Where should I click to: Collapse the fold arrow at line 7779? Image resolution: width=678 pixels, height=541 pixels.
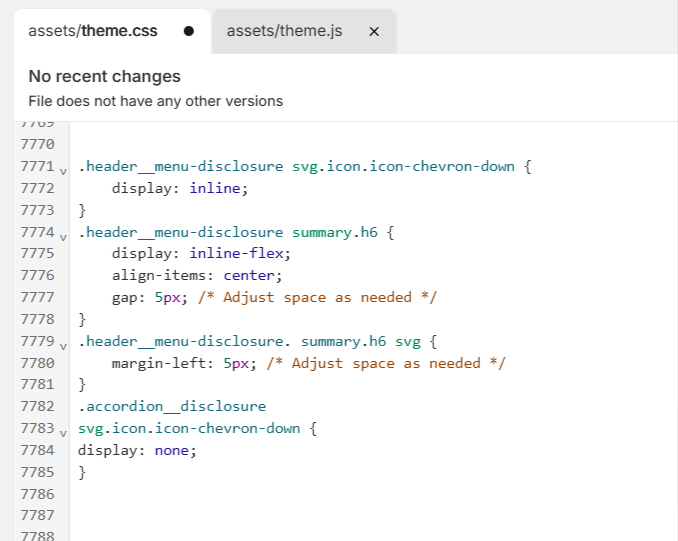click(x=63, y=346)
